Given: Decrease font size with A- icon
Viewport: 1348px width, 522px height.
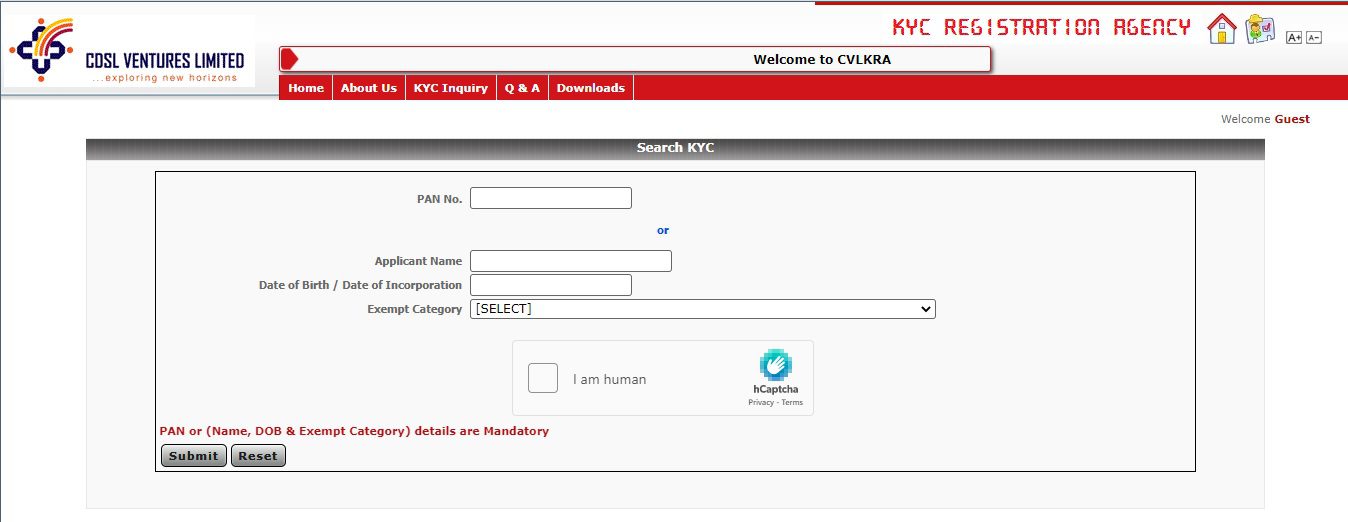Looking at the screenshot, I should coord(1314,37).
